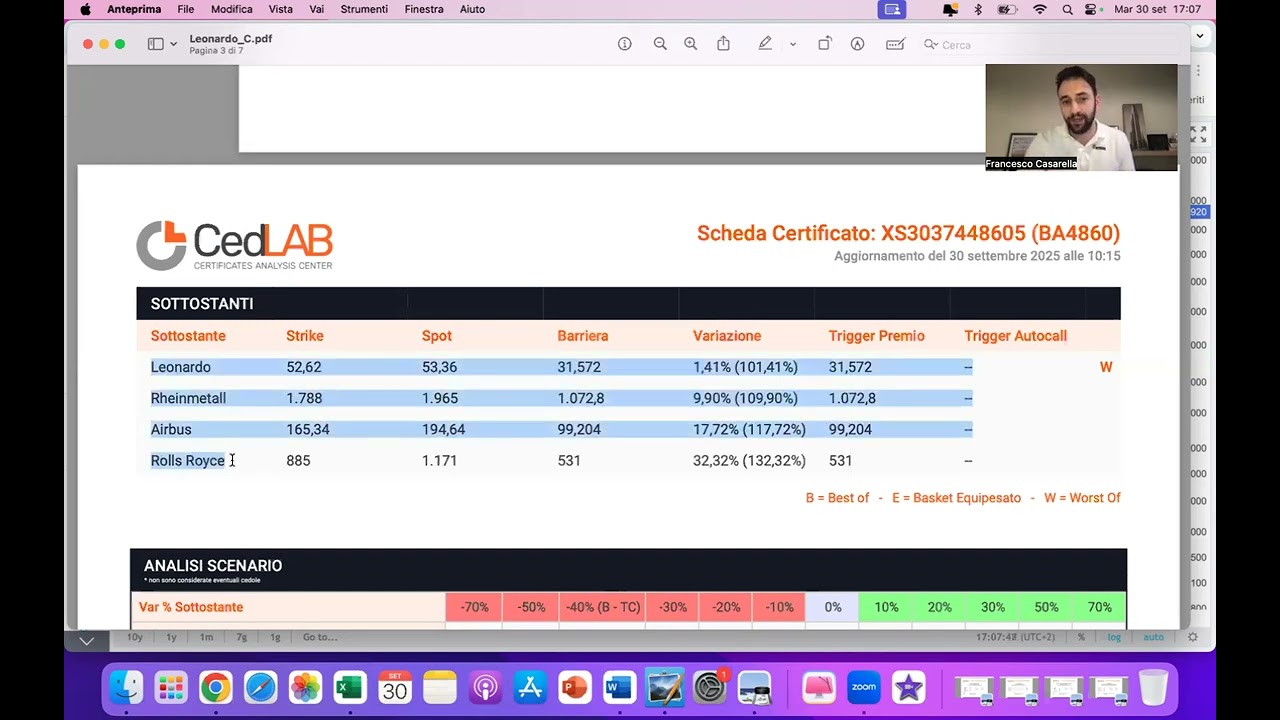The image size is (1280, 720).
Task: Select the 1y chart range button
Action: click(171, 637)
